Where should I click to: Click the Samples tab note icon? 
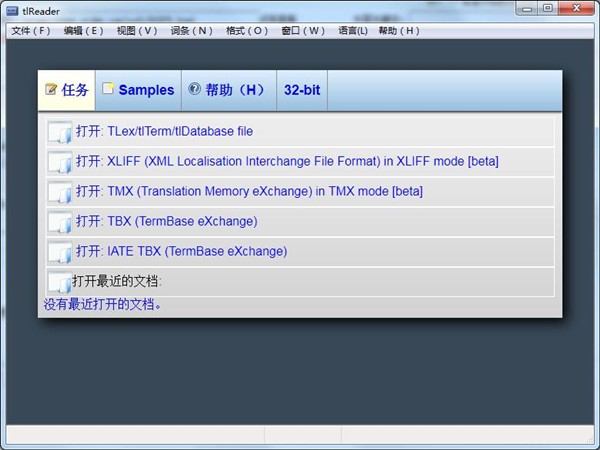click(108, 88)
